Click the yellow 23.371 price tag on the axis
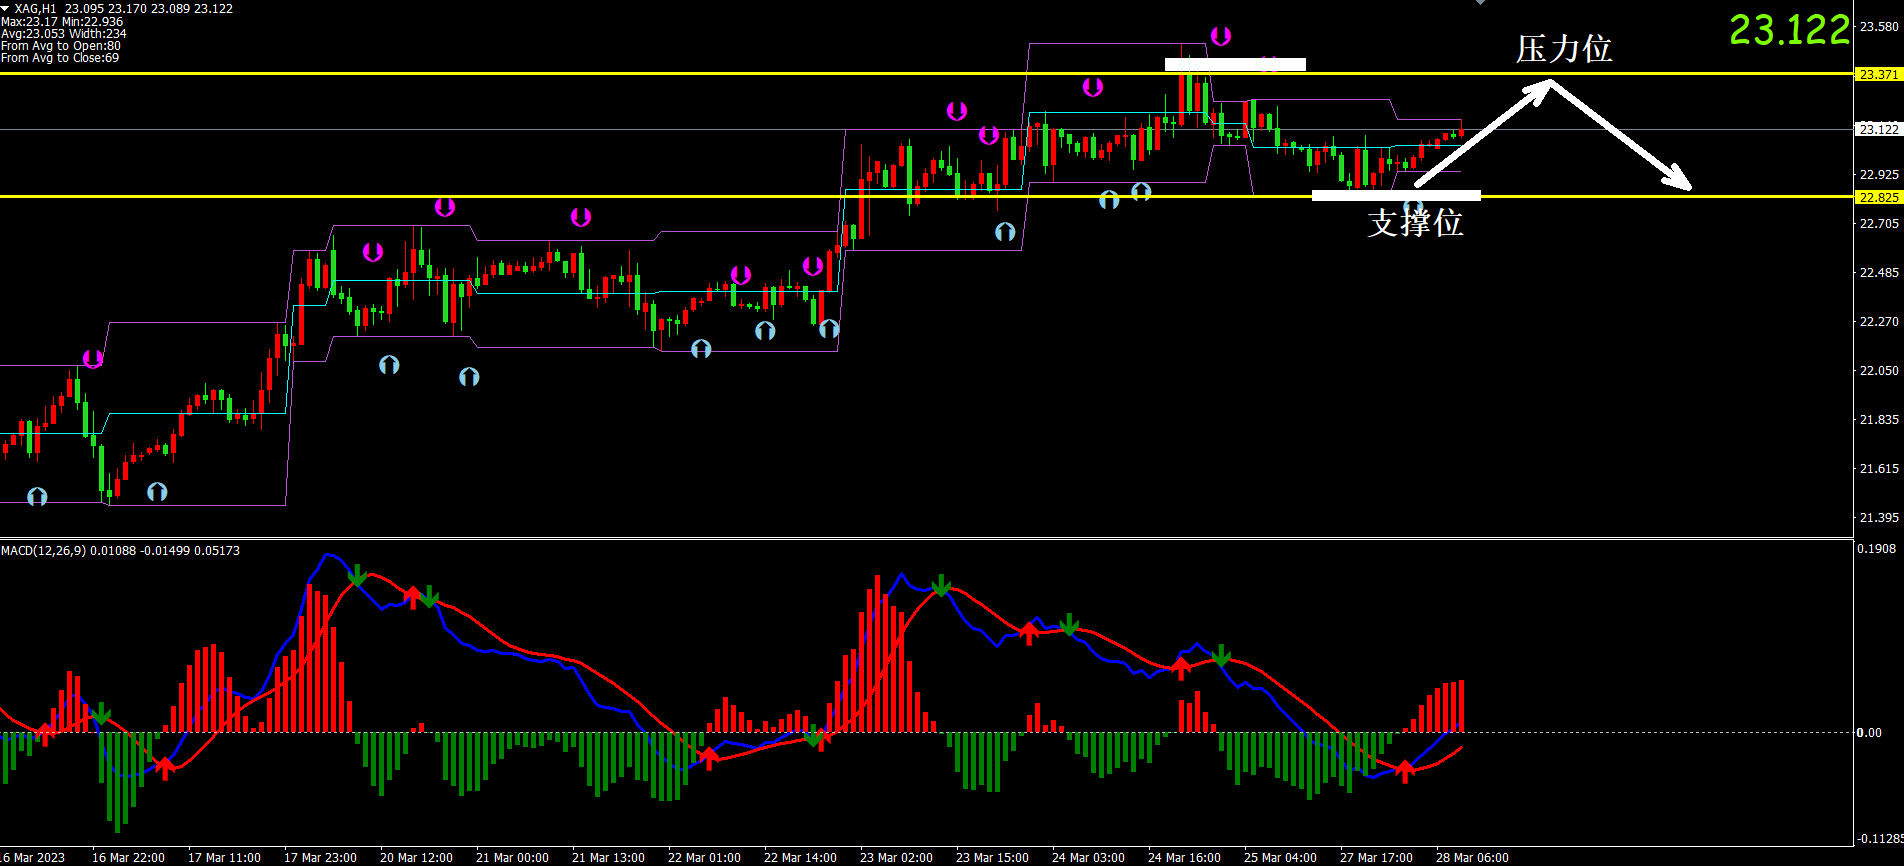 pyautogui.click(x=1878, y=75)
